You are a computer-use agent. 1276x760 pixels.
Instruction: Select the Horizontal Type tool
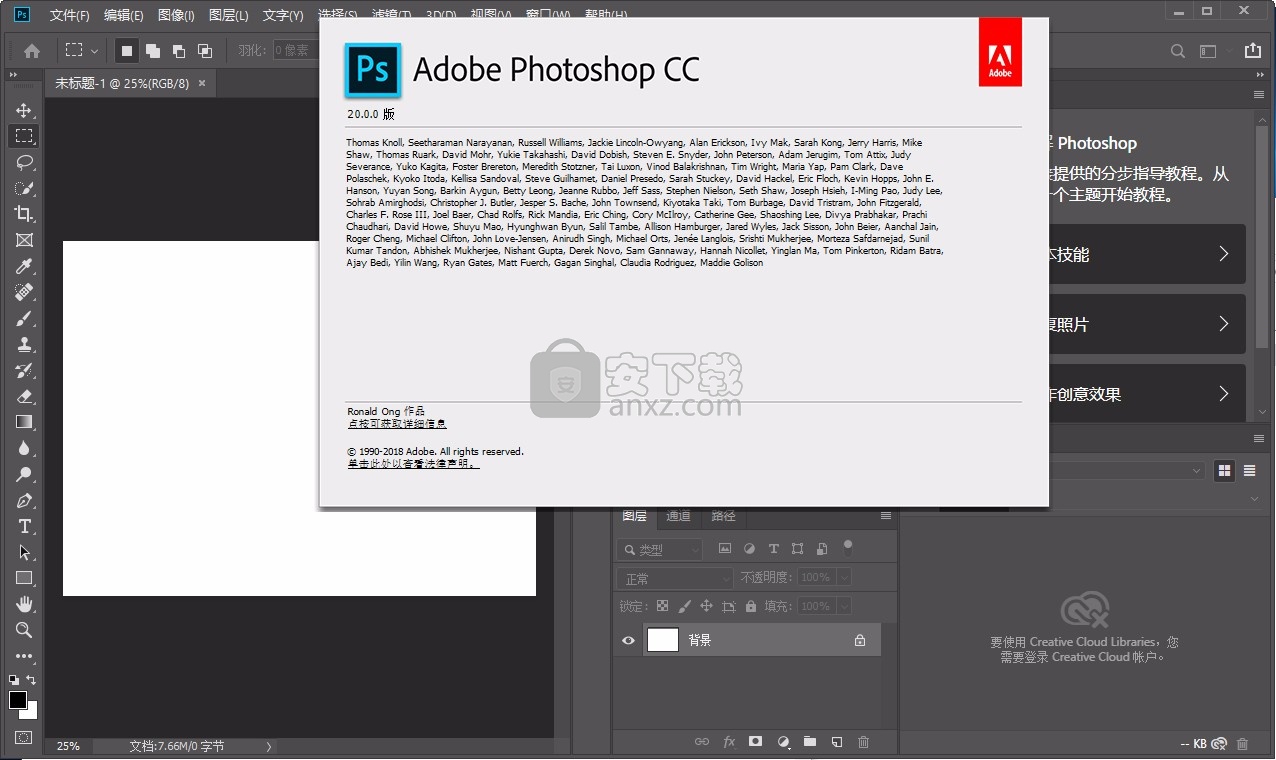pyautogui.click(x=24, y=526)
